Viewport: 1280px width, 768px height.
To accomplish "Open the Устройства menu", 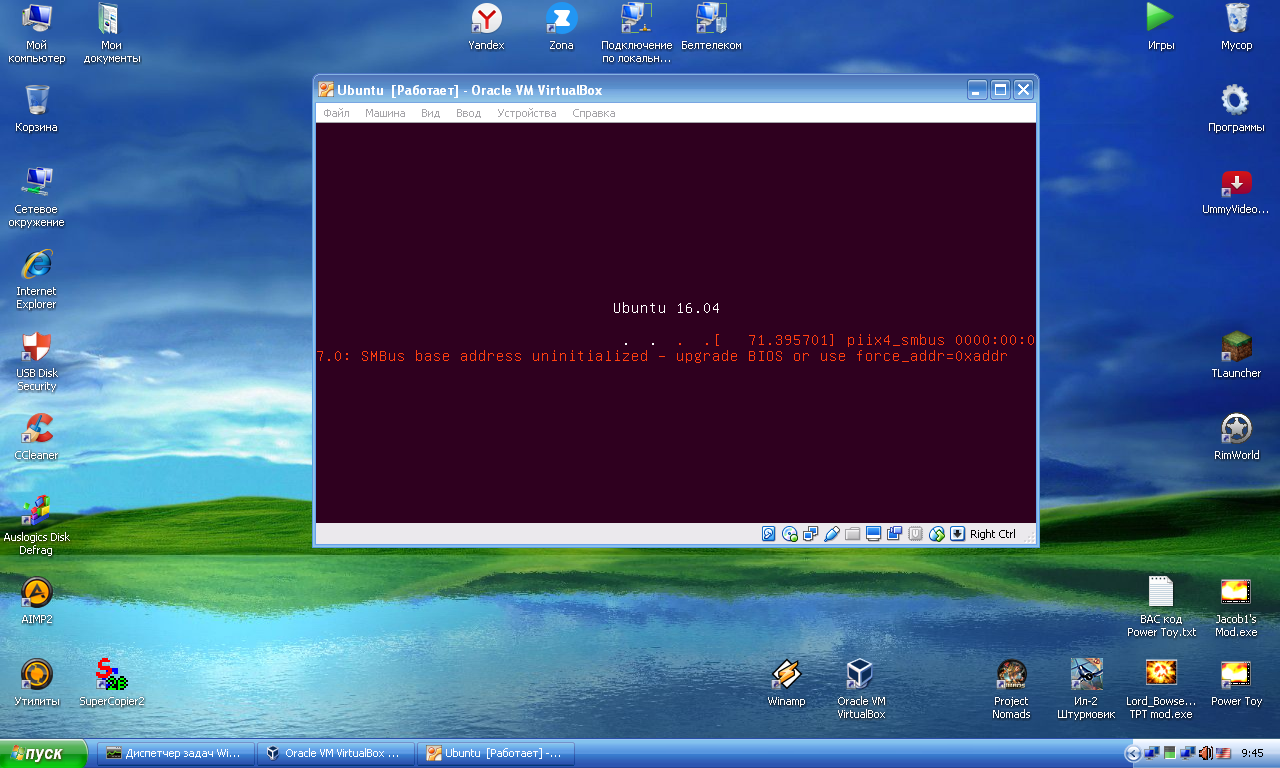I will [526, 113].
